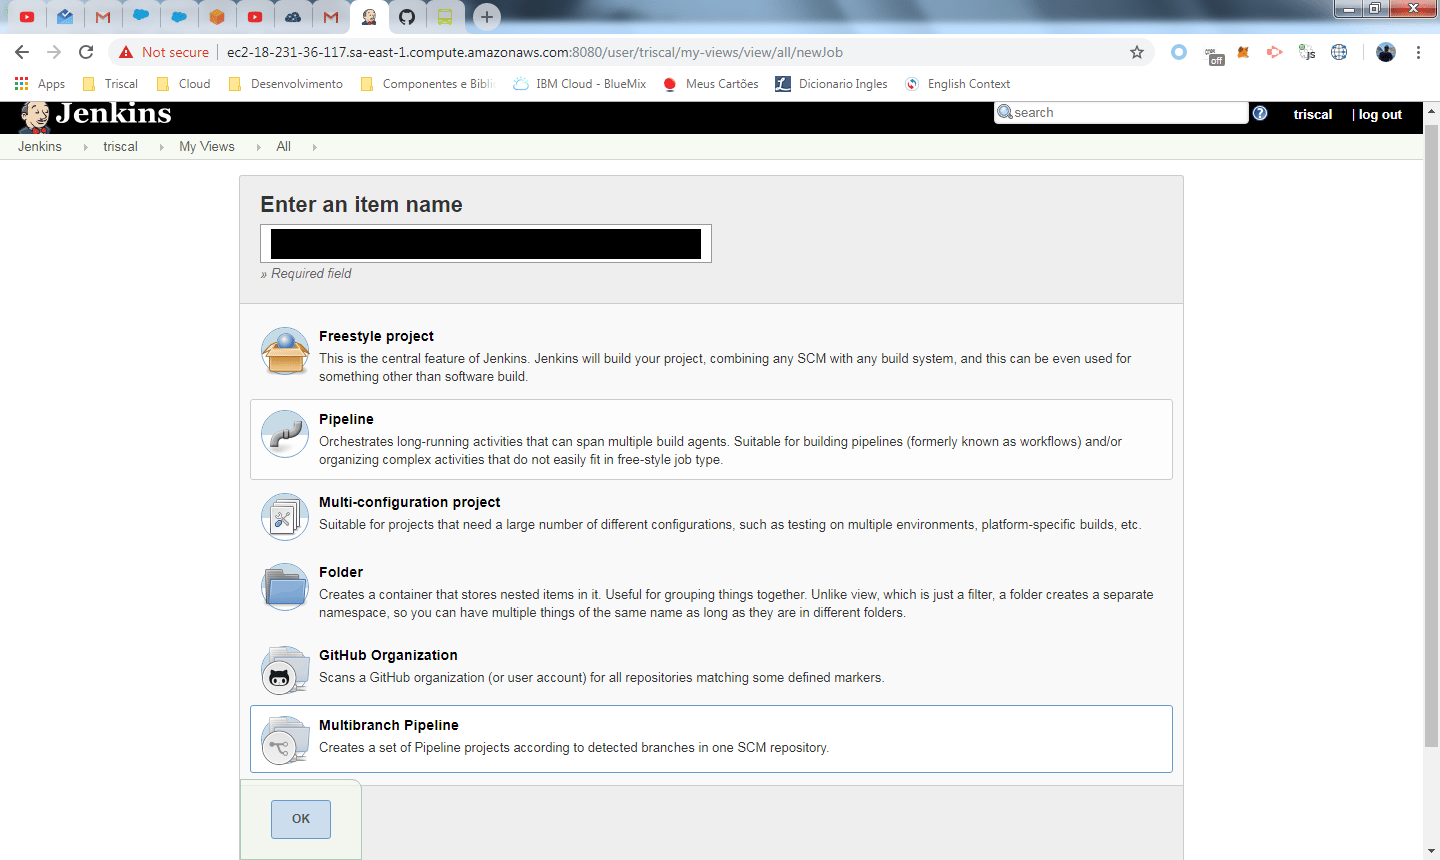Switch to the orange cube icon tab
Screen dimensions: 1440x860
[217, 17]
